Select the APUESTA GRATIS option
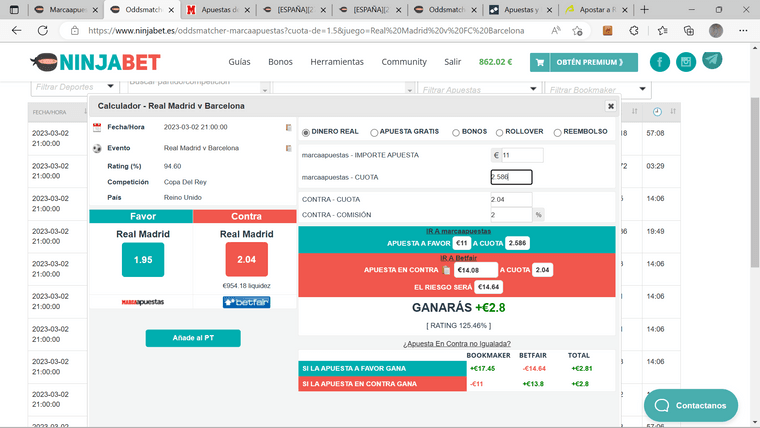This screenshot has height=428, width=760. click(374, 132)
